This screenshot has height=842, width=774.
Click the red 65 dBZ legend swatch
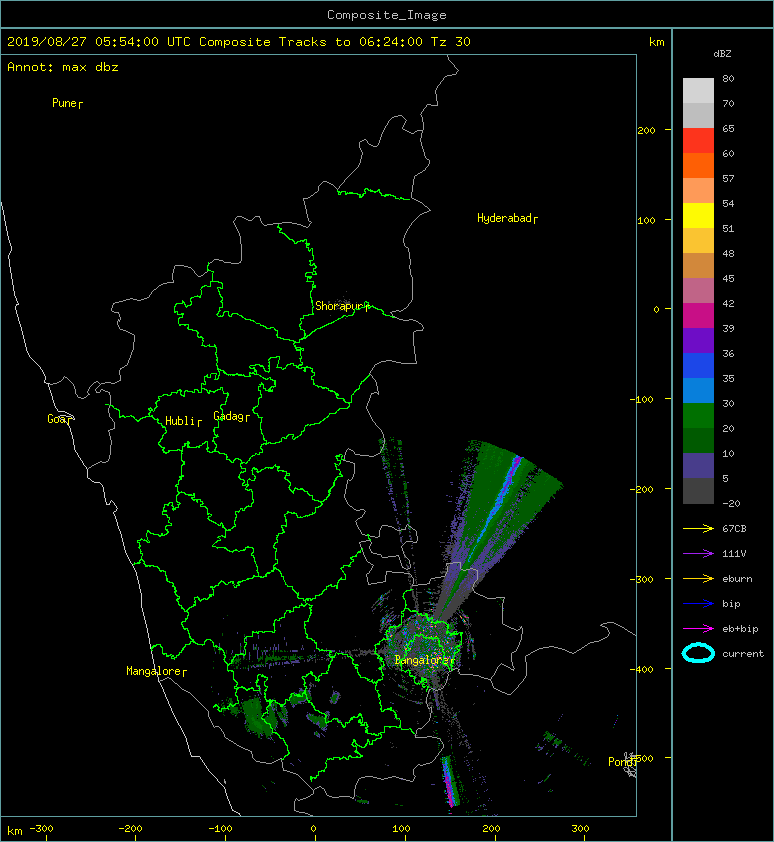coord(698,141)
